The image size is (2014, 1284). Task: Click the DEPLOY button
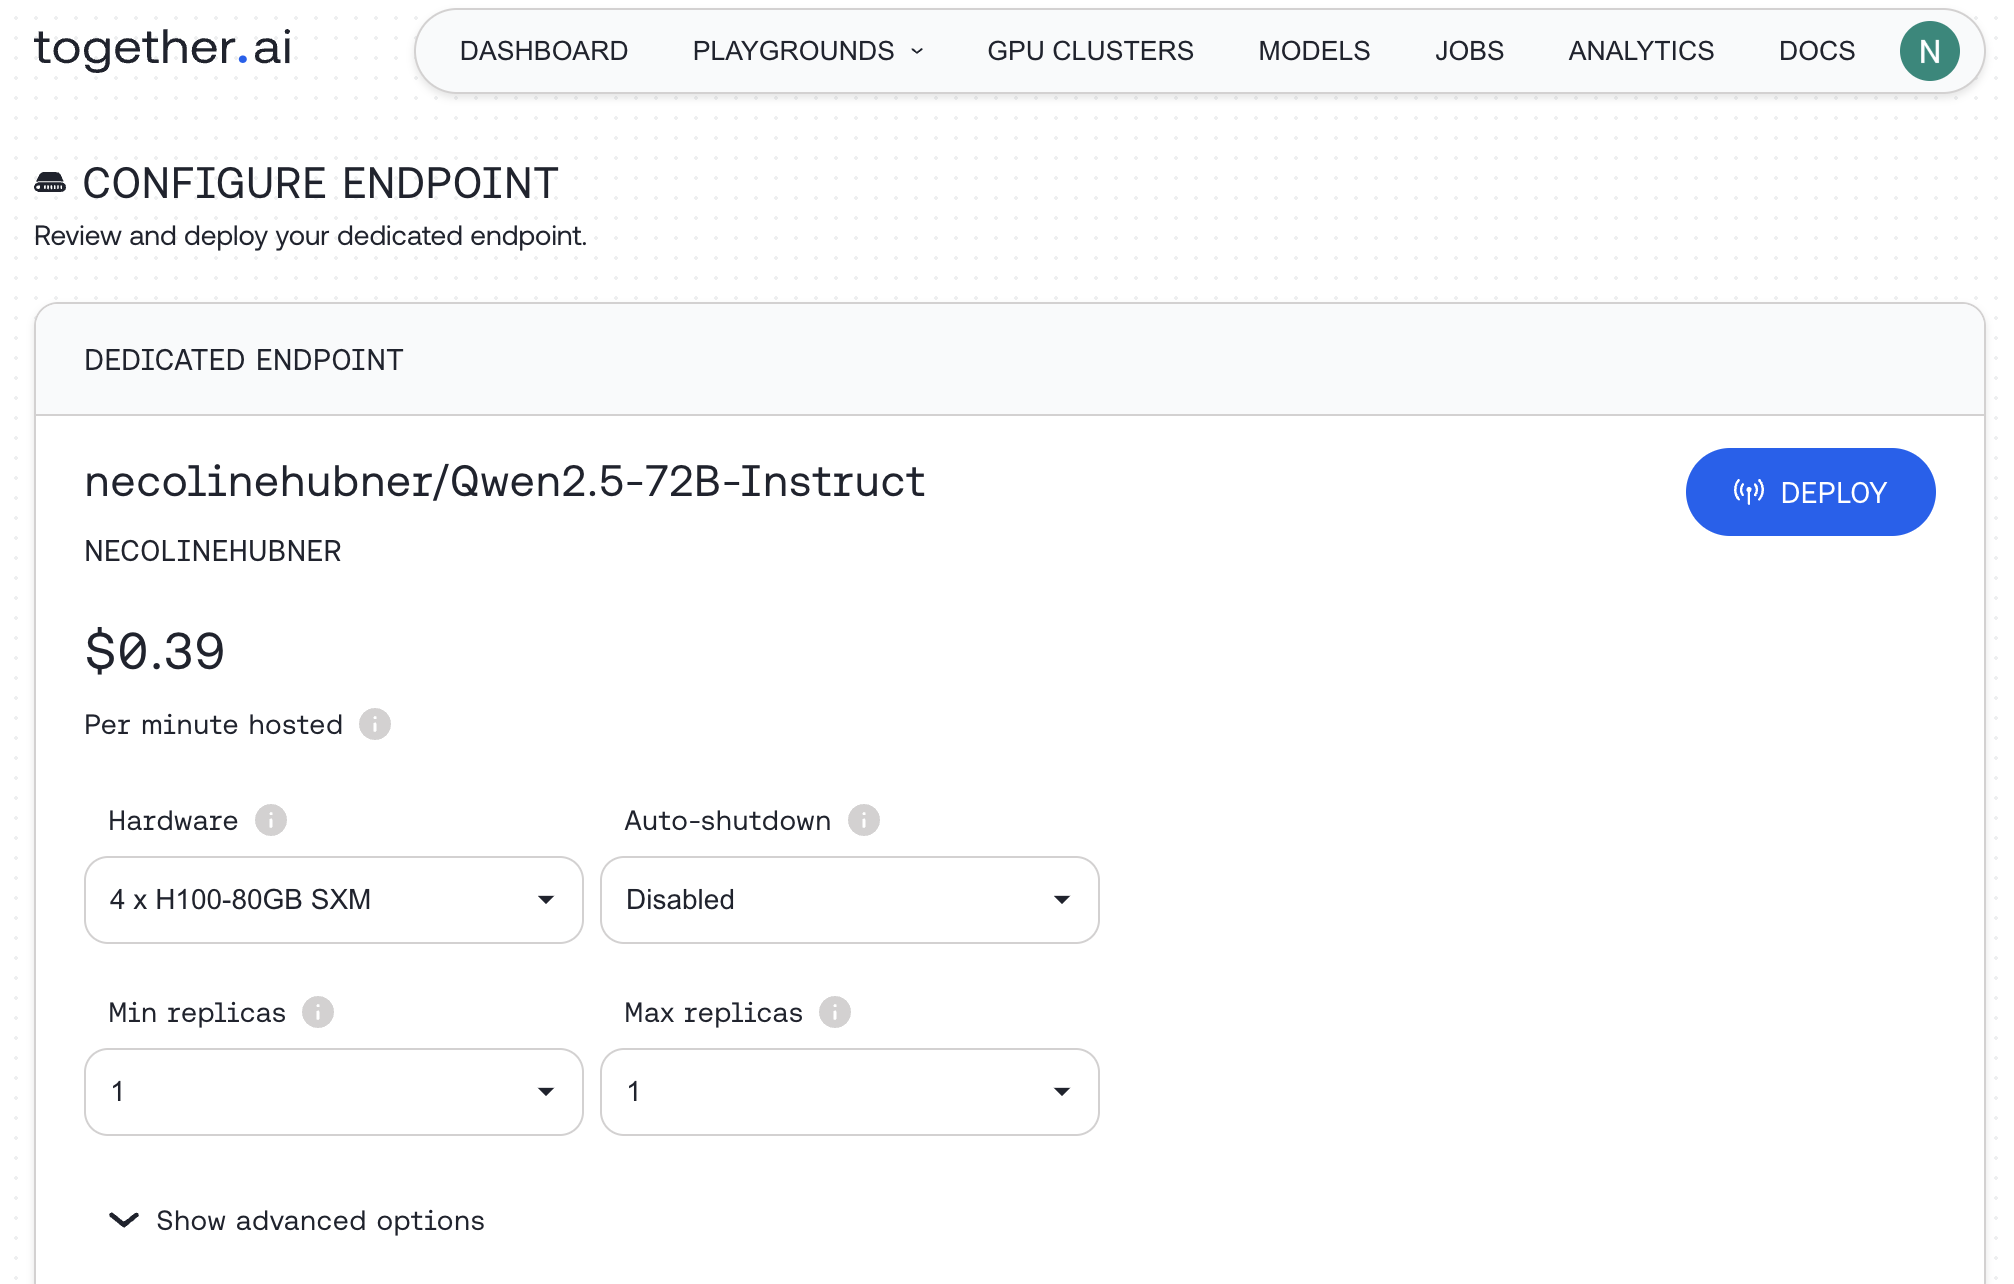coord(1808,492)
